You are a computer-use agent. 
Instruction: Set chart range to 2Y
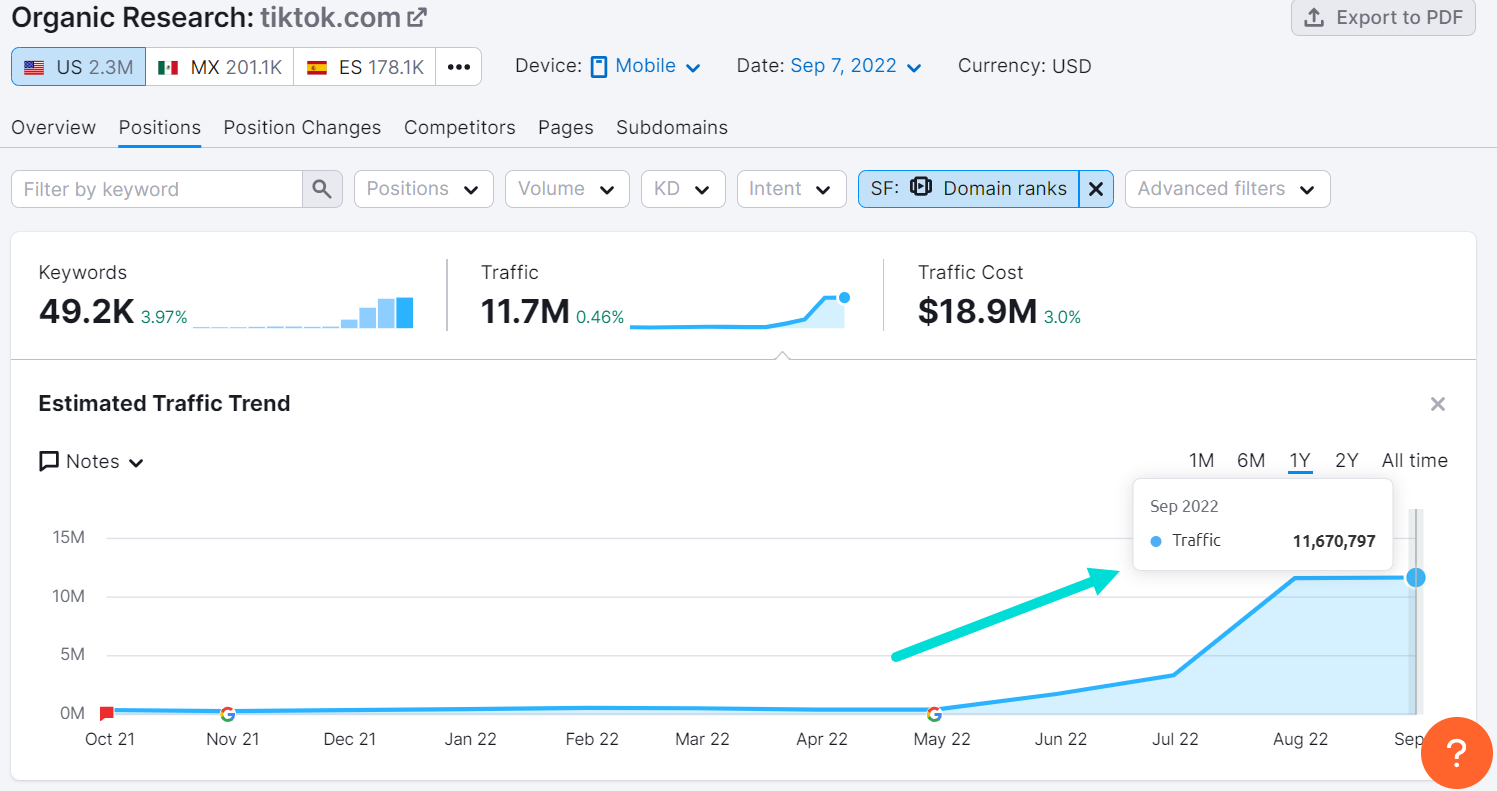click(1347, 461)
